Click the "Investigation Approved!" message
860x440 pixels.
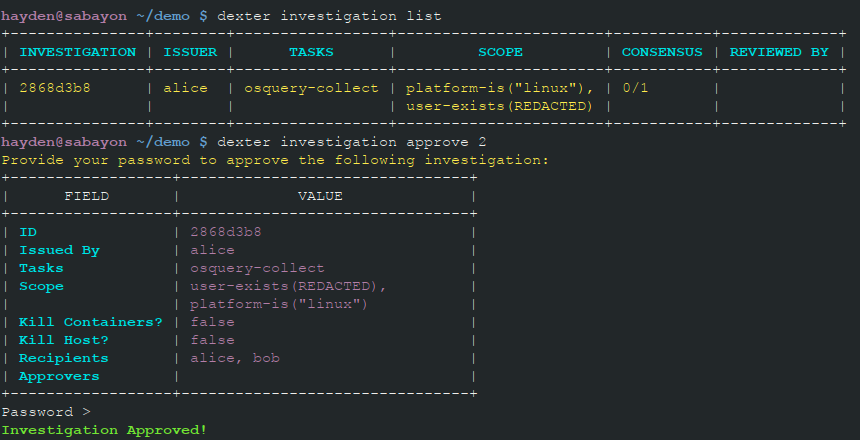[x=104, y=430]
